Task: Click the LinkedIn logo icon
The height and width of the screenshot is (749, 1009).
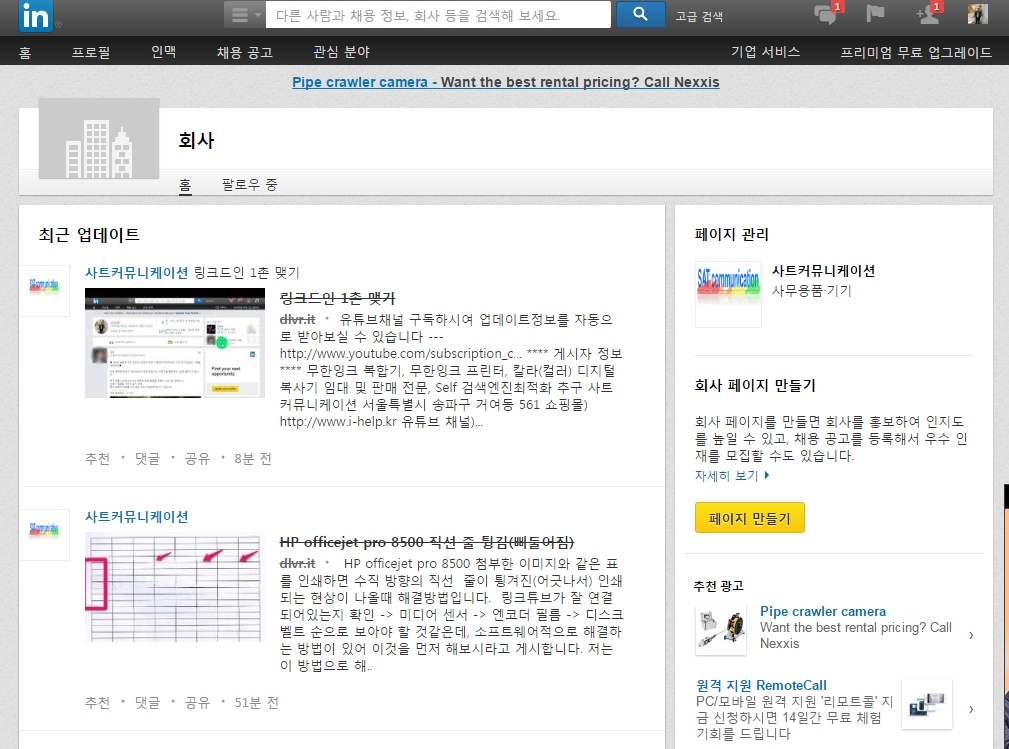Action: pyautogui.click(x=35, y=15)
